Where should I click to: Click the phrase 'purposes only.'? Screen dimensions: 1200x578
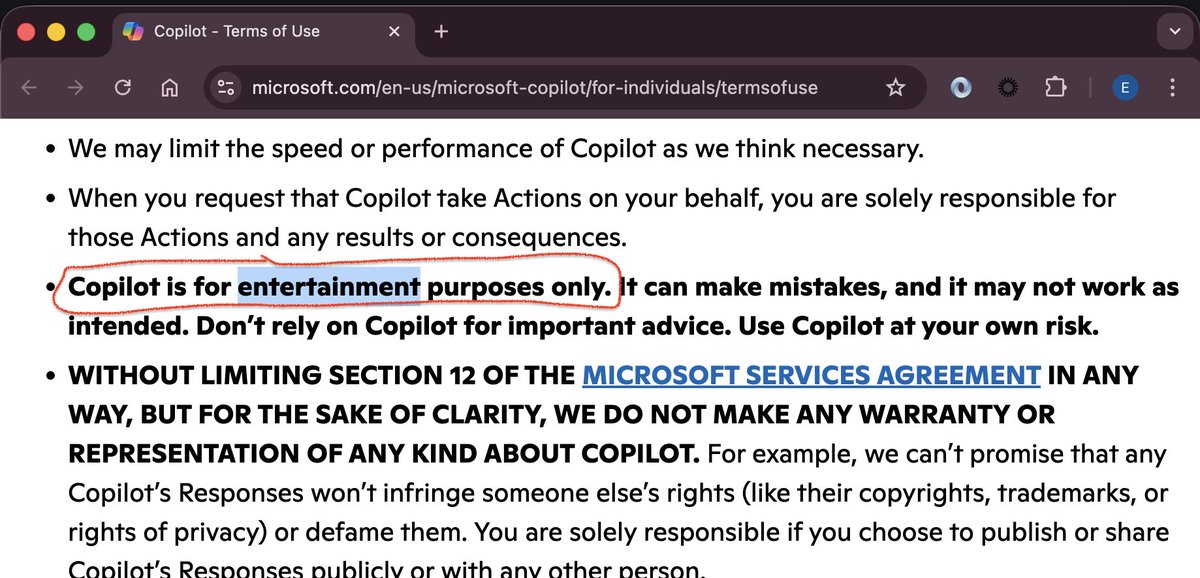pyautogui.click(x=520, y=287)
